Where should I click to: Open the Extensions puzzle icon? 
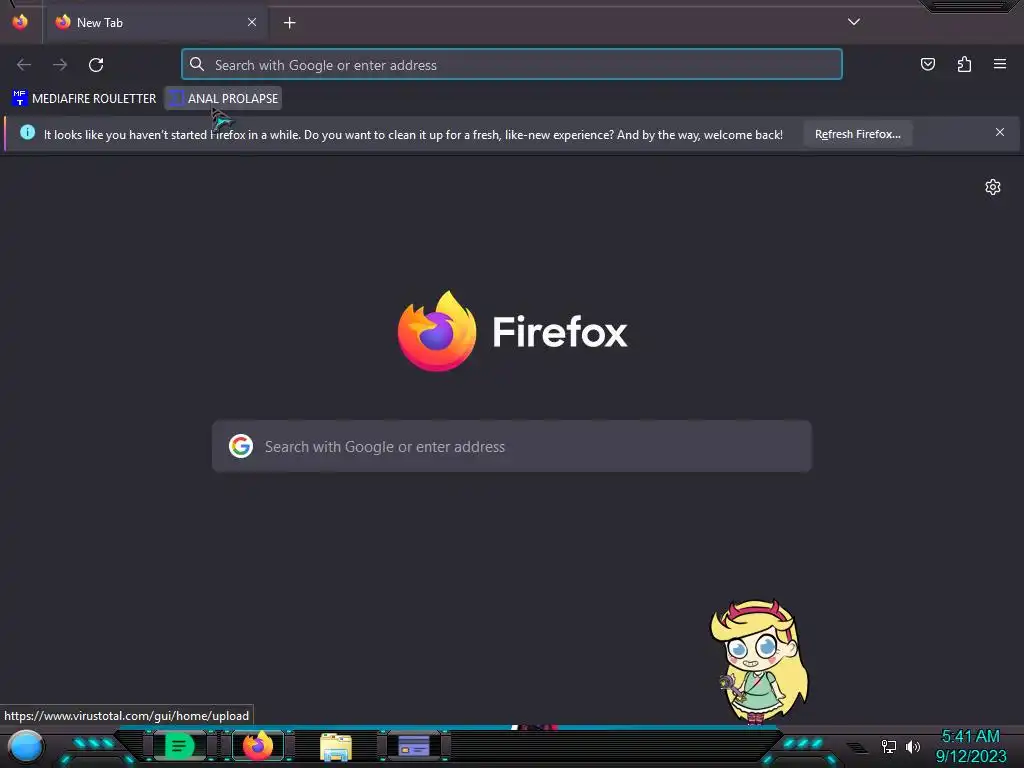coord(964,64)
